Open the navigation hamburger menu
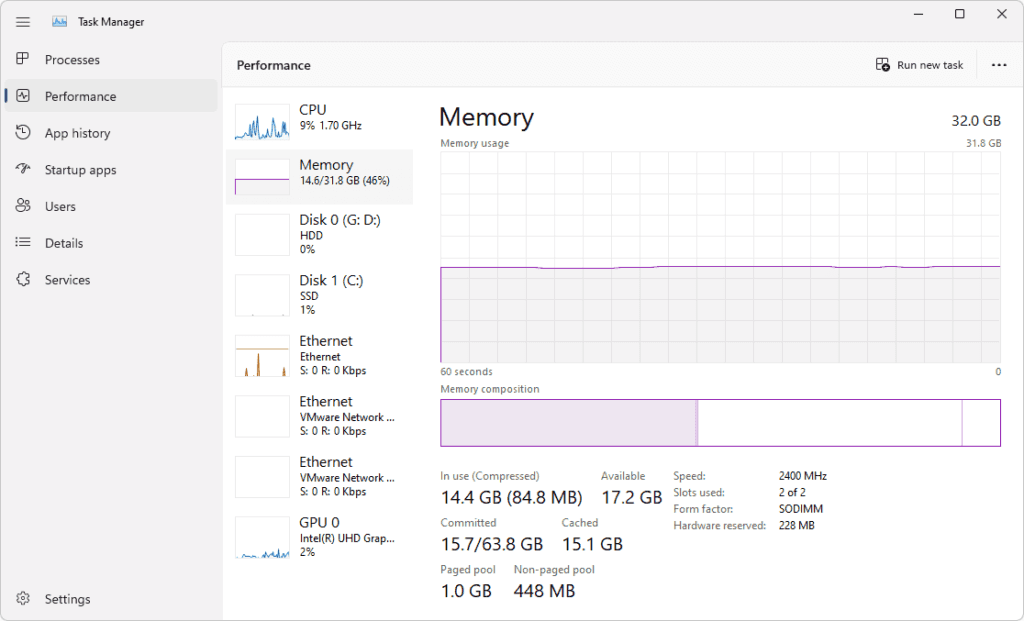1024x621 pixels. click(22, 21)
